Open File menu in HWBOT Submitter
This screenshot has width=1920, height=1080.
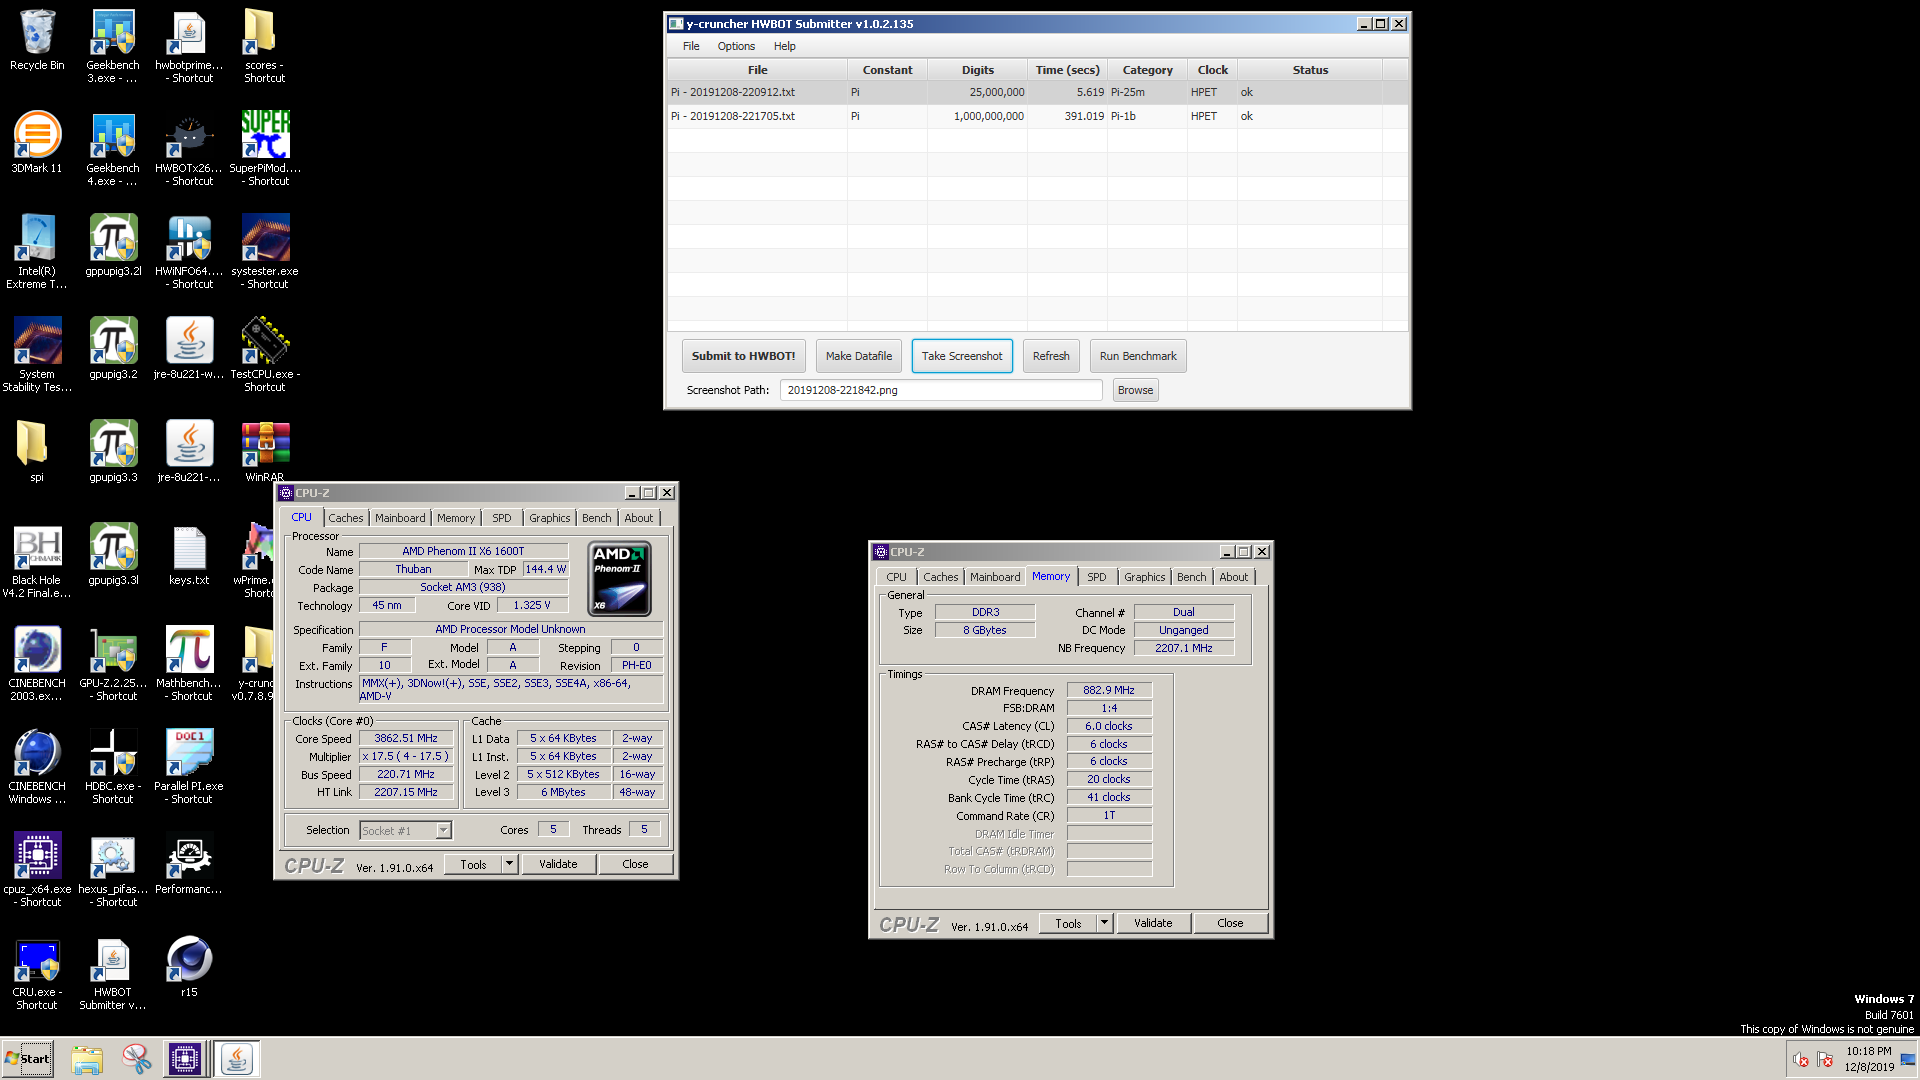(691, 46)
